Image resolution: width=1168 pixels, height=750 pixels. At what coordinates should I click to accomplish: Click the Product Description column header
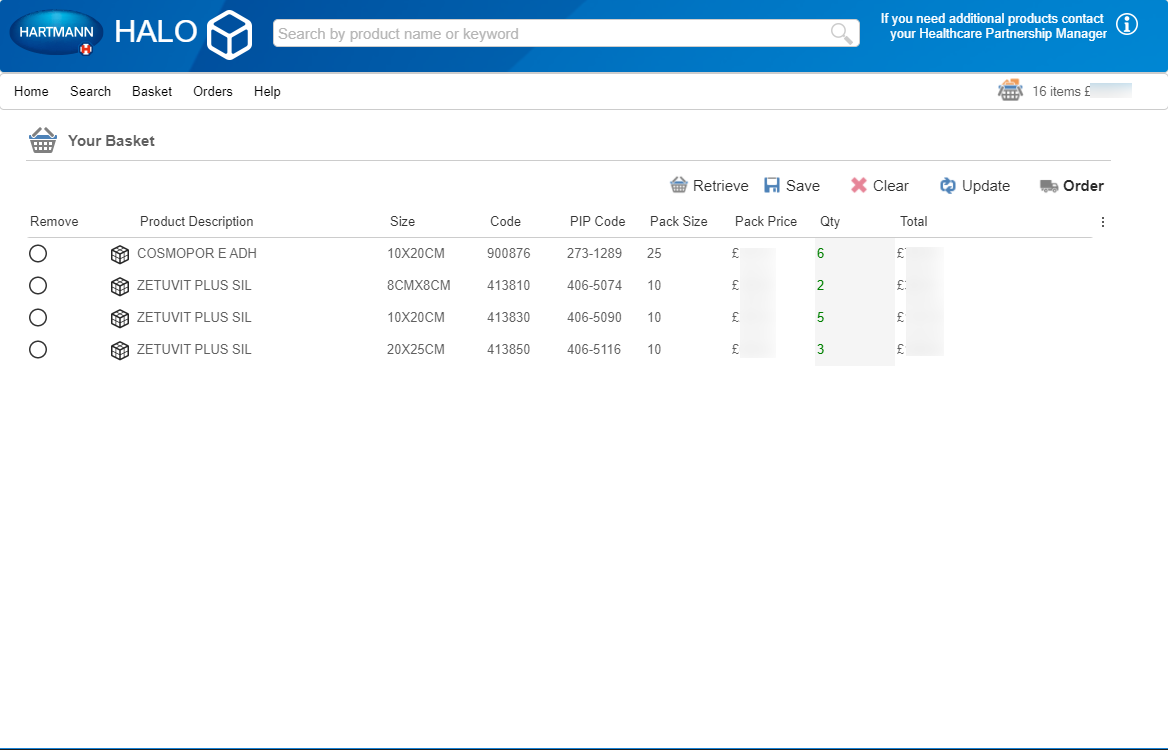point(197,221)
